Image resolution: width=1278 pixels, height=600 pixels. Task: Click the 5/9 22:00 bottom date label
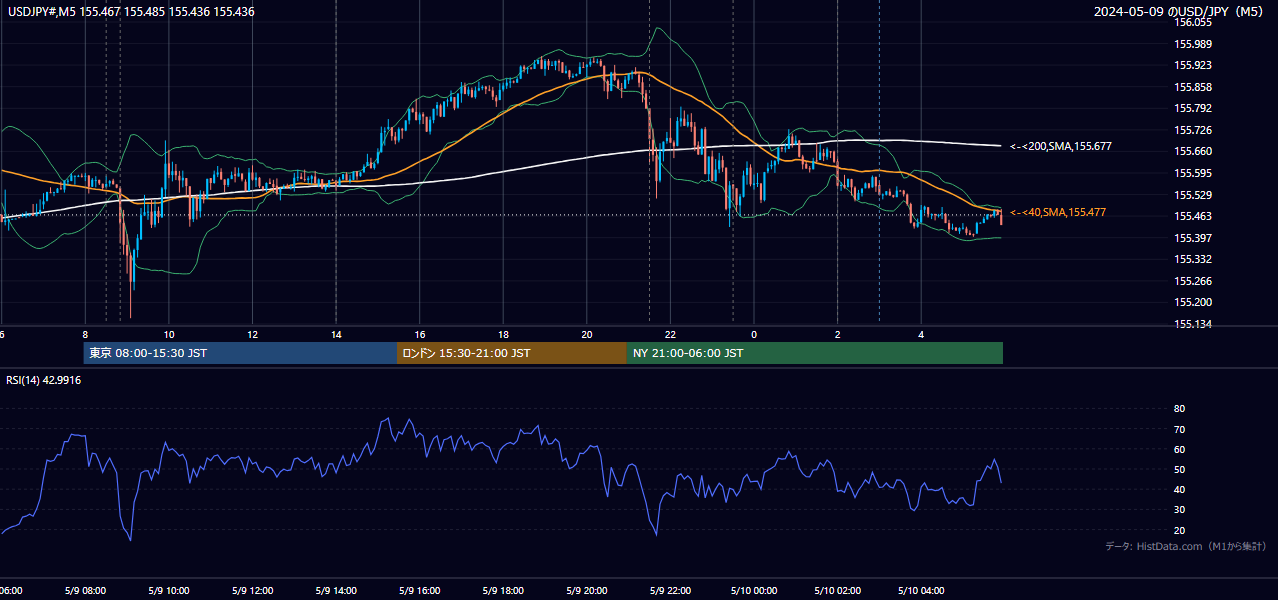(670, 591)
